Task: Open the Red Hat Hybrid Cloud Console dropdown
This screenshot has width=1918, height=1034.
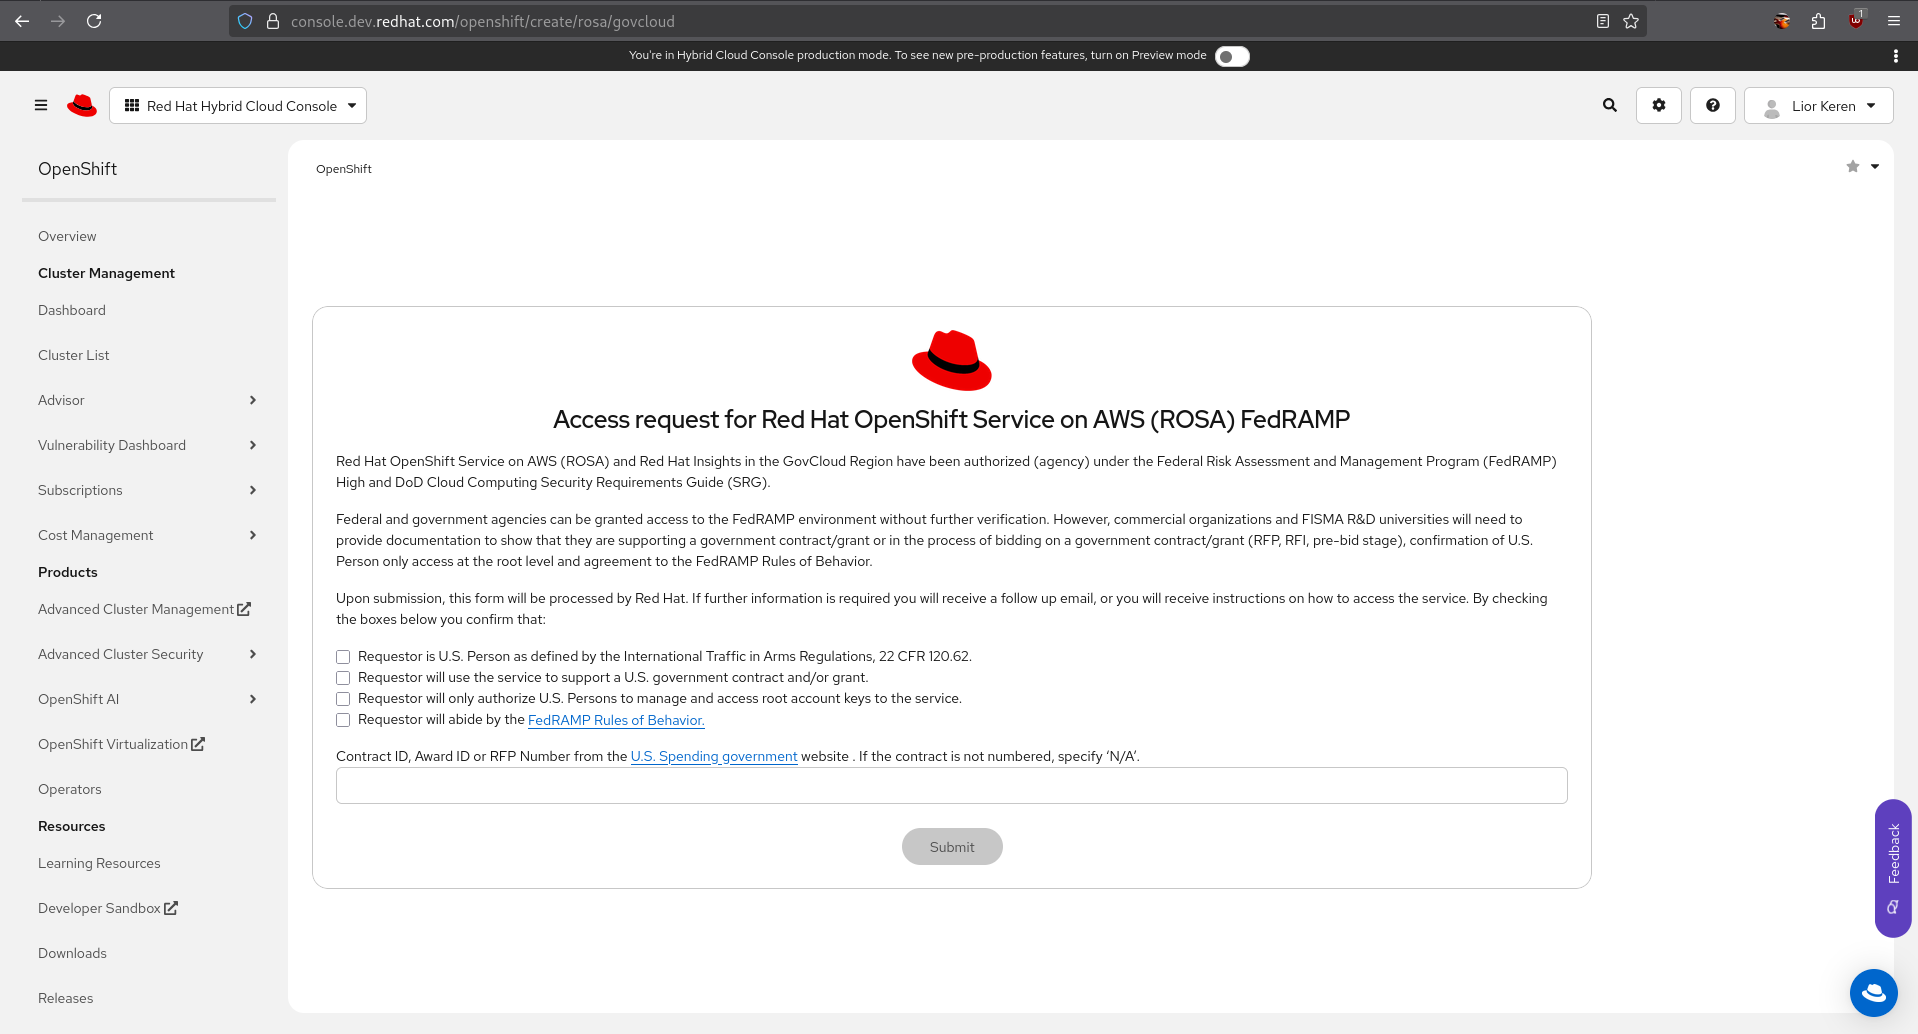Action: [238, 106]
